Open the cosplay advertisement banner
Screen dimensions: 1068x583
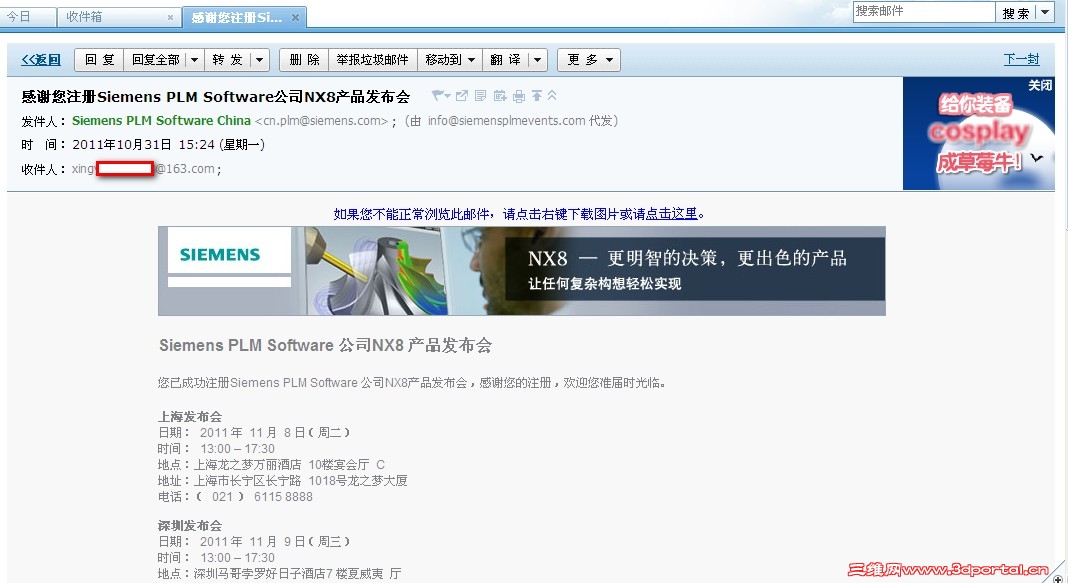[x=978, y=133]
